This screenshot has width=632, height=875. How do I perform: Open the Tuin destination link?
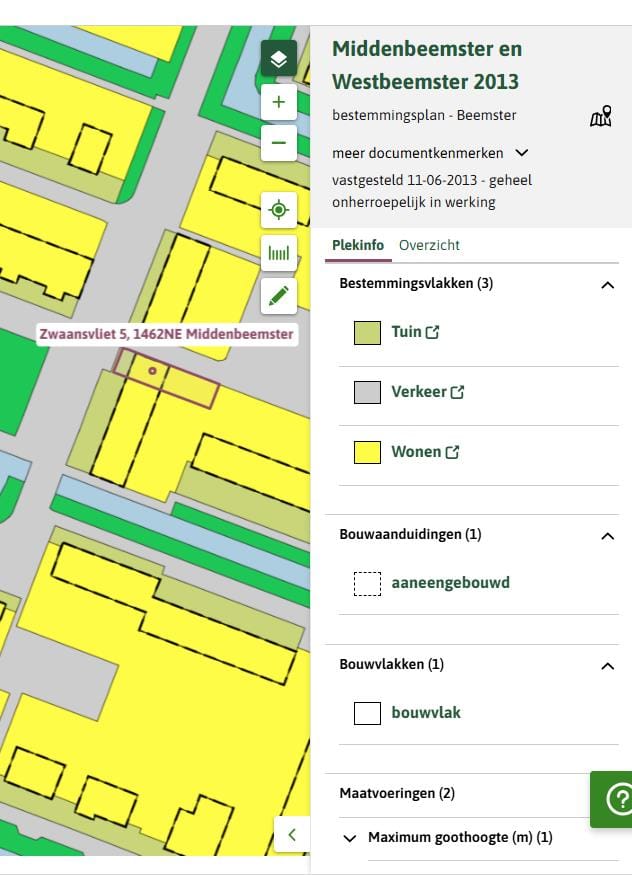[x=415, y=332]
